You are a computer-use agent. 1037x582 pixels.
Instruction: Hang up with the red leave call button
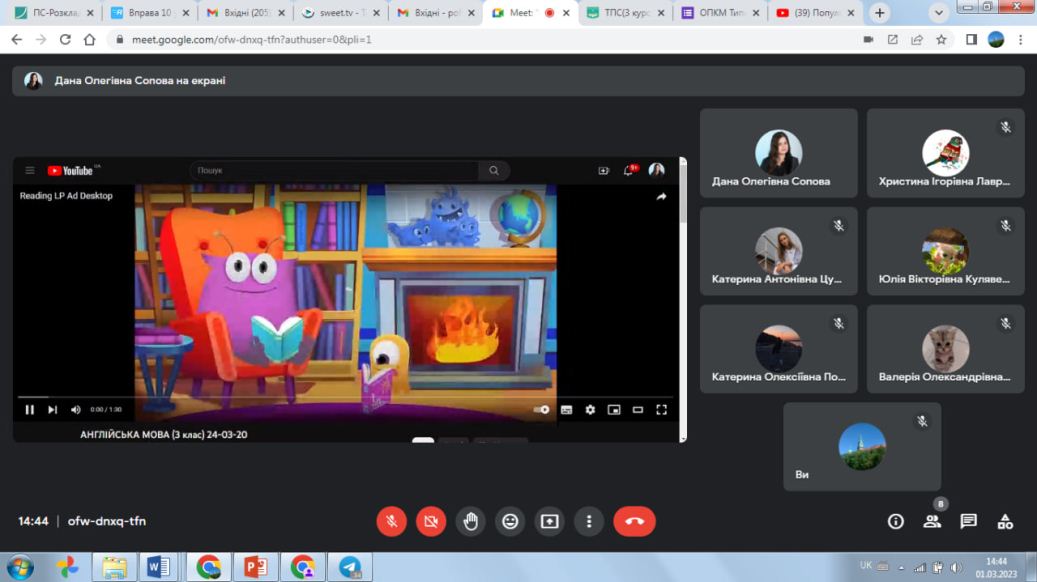pyautogui.click(x=634, y=521)
